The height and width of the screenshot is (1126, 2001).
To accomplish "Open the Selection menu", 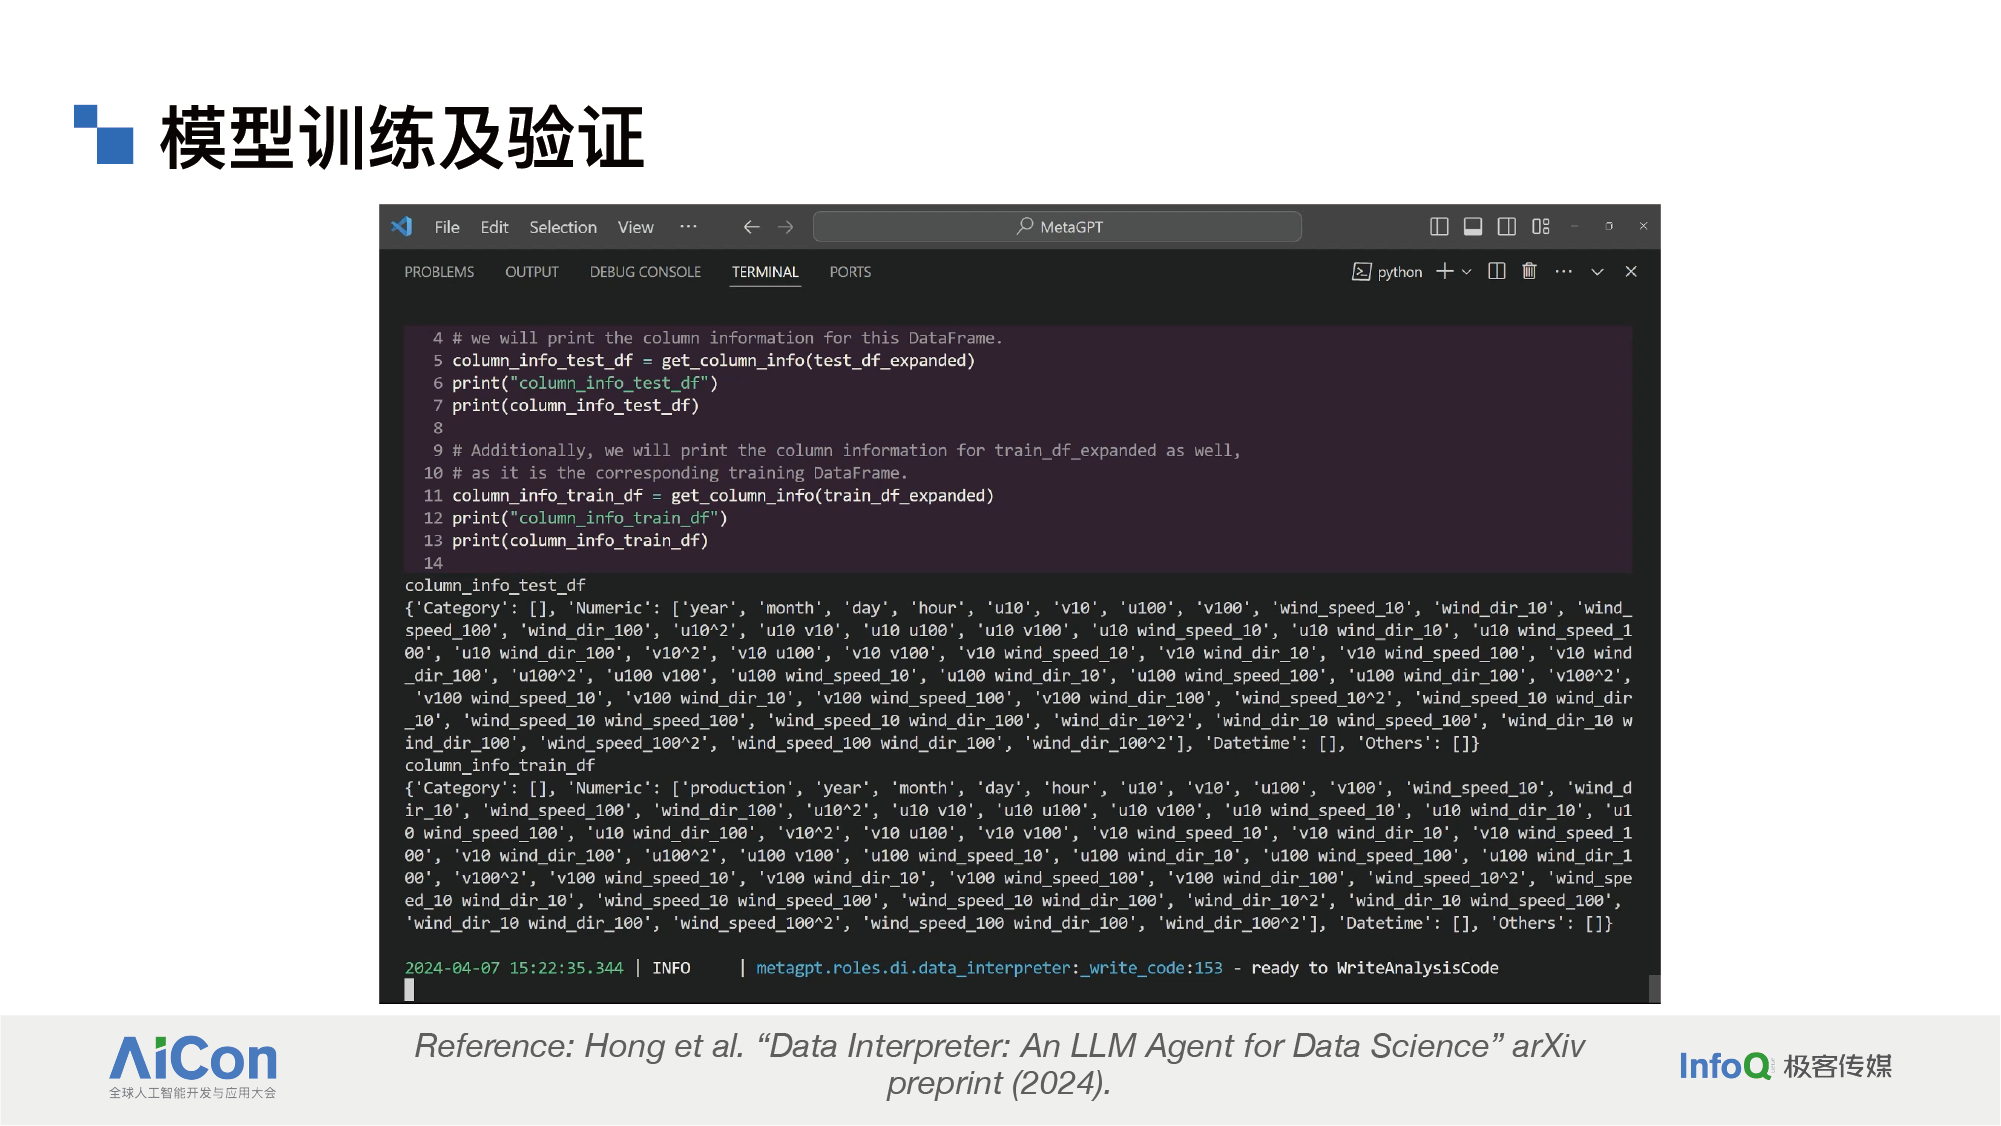I will click(x=563, y=227).
